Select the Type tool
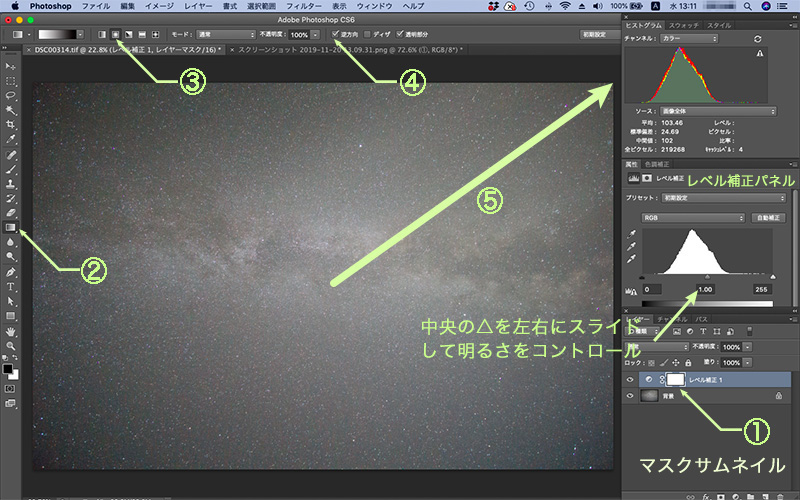 tap(10, 287)
